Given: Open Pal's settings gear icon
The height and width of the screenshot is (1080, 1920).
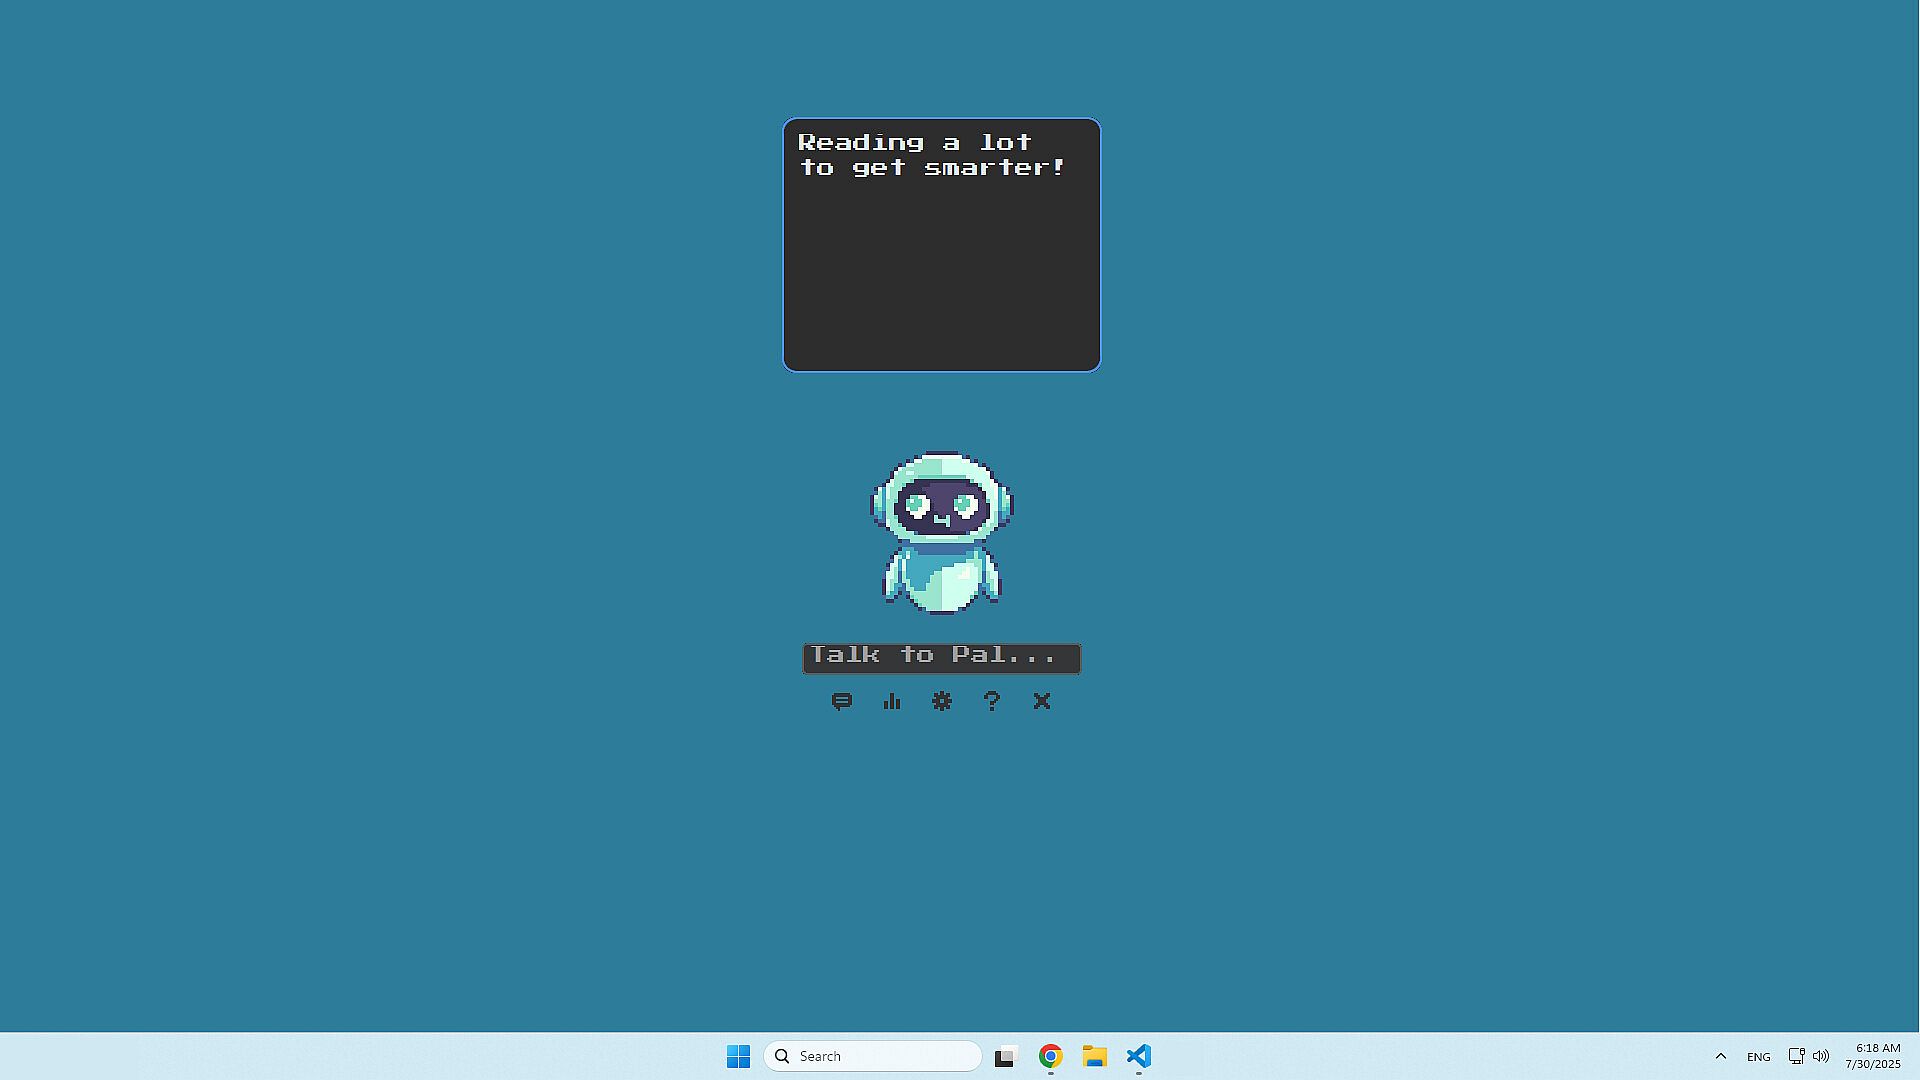Looking at the screenshot, I should [942, 701].
